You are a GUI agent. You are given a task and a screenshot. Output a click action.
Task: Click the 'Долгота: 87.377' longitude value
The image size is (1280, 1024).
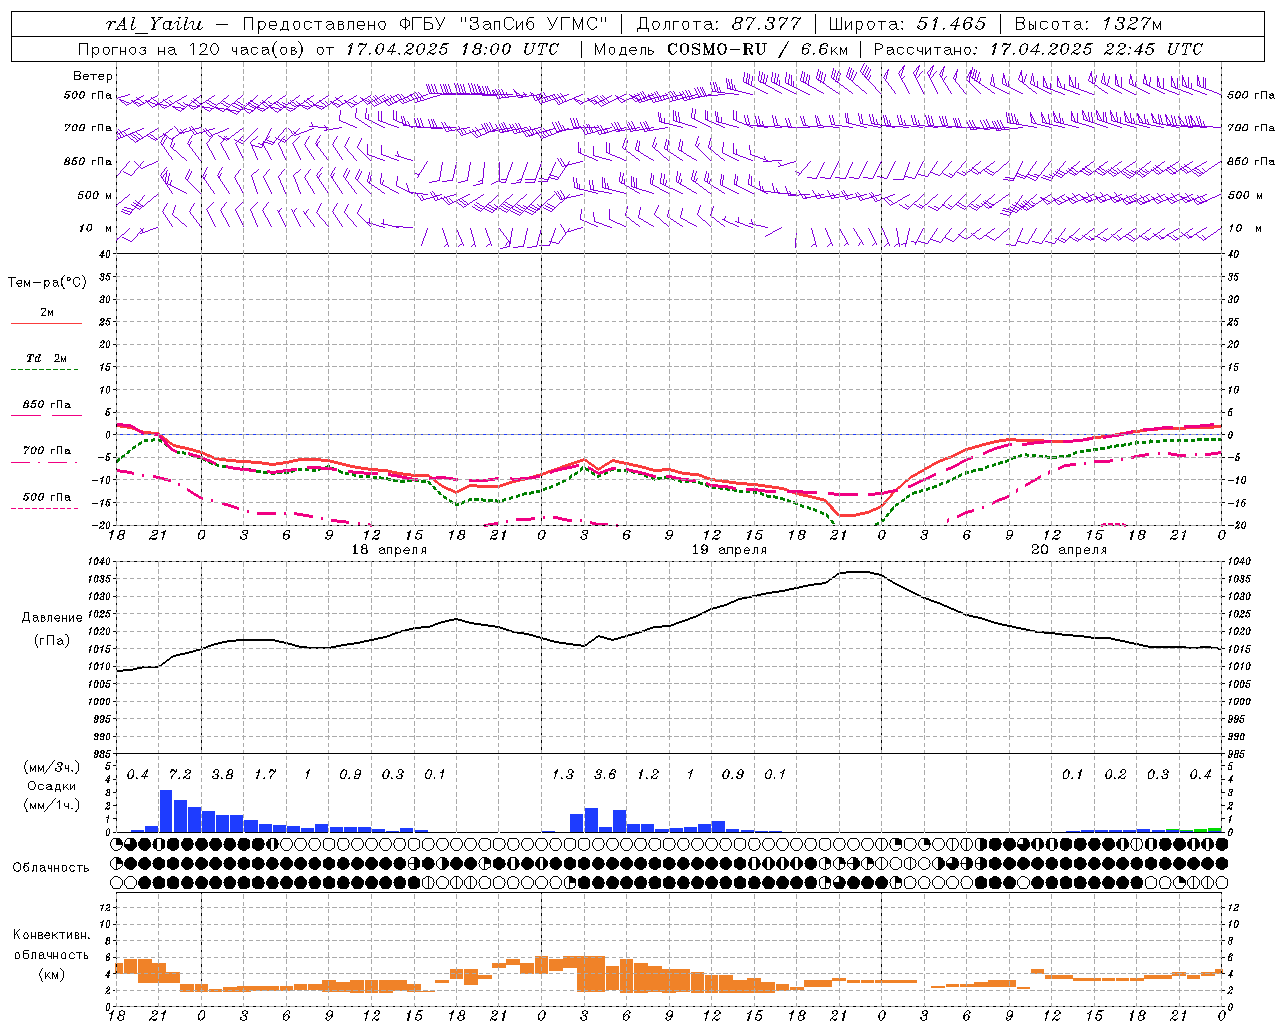click(719, 24)
